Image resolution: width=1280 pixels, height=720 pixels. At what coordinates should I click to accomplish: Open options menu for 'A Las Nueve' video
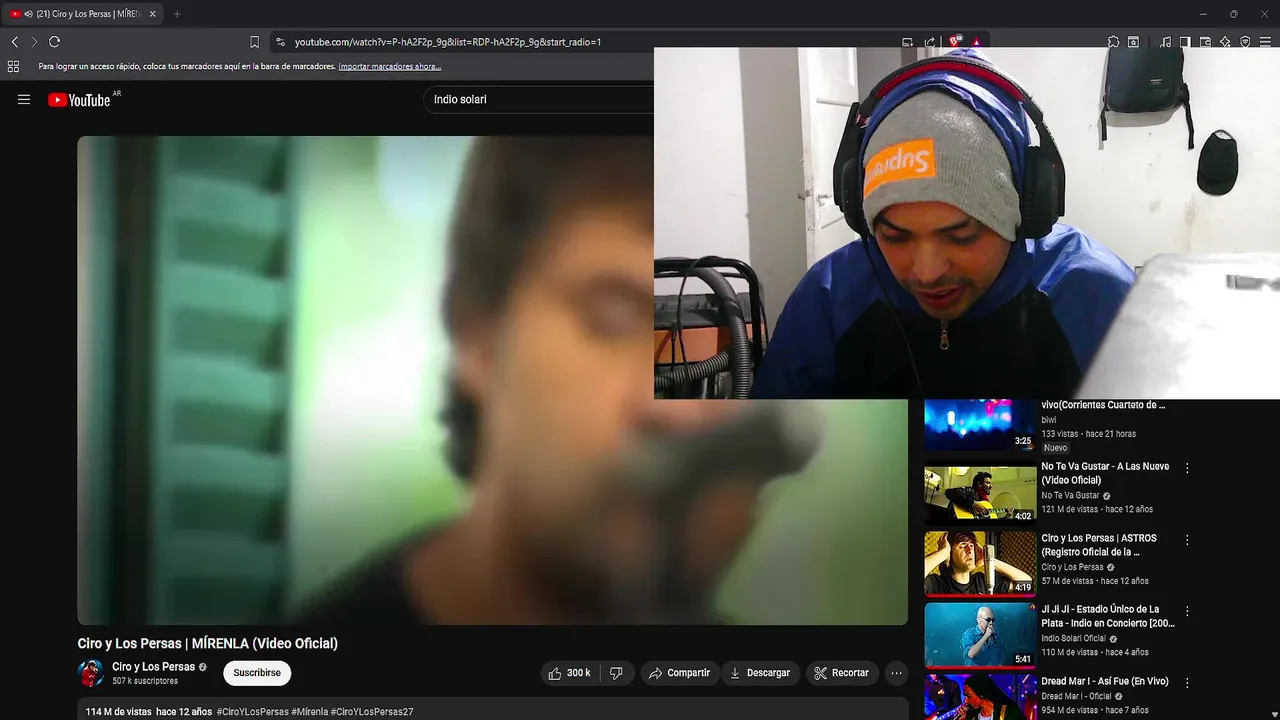click(1187, 468)
